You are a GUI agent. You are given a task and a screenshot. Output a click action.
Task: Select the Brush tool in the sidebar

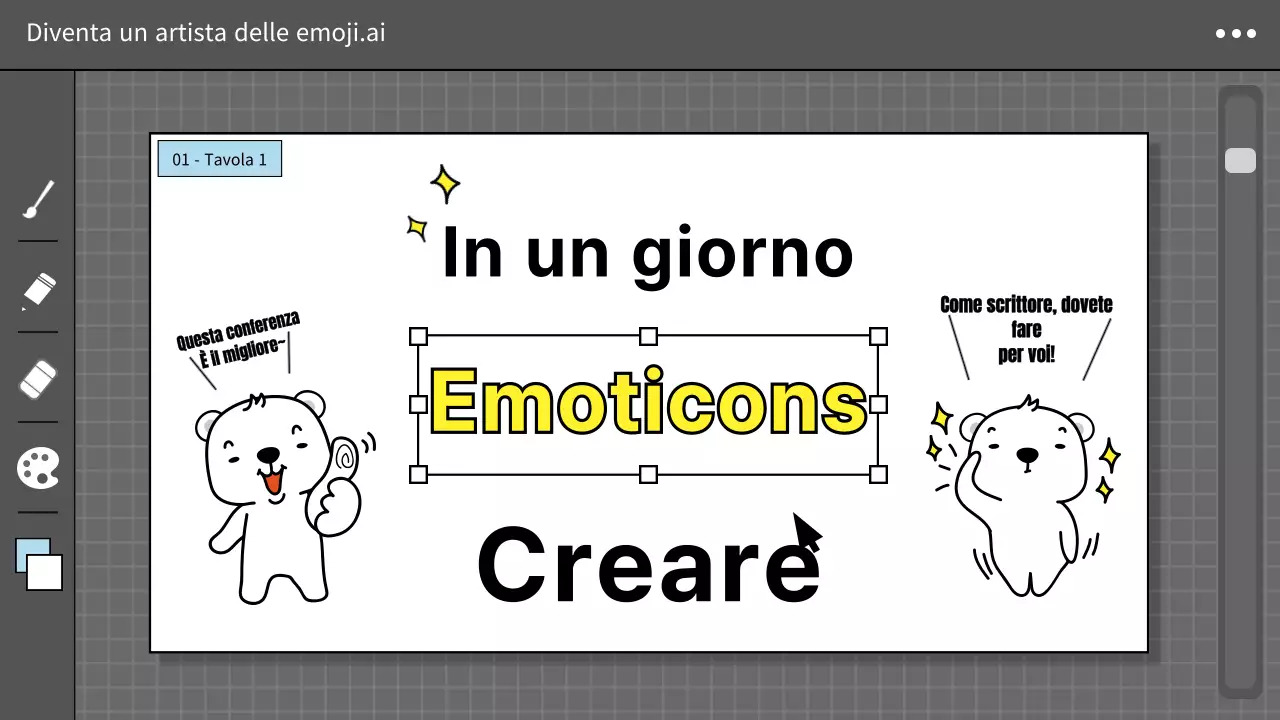tap(37, 197)
